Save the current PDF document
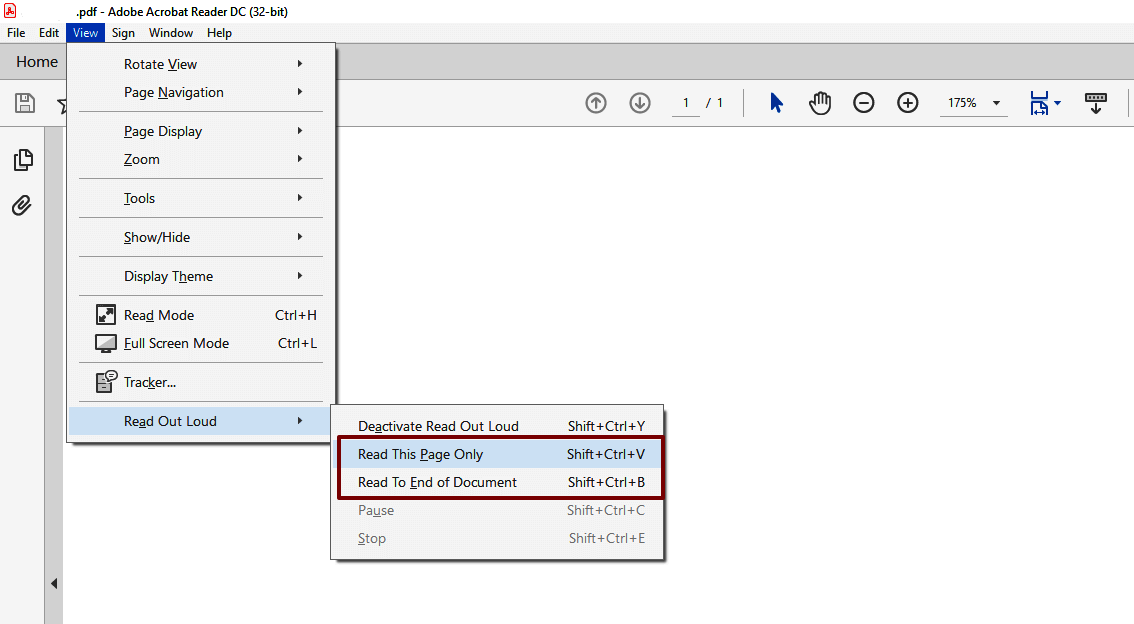1134x624 pixels. (x=23, y=103)
